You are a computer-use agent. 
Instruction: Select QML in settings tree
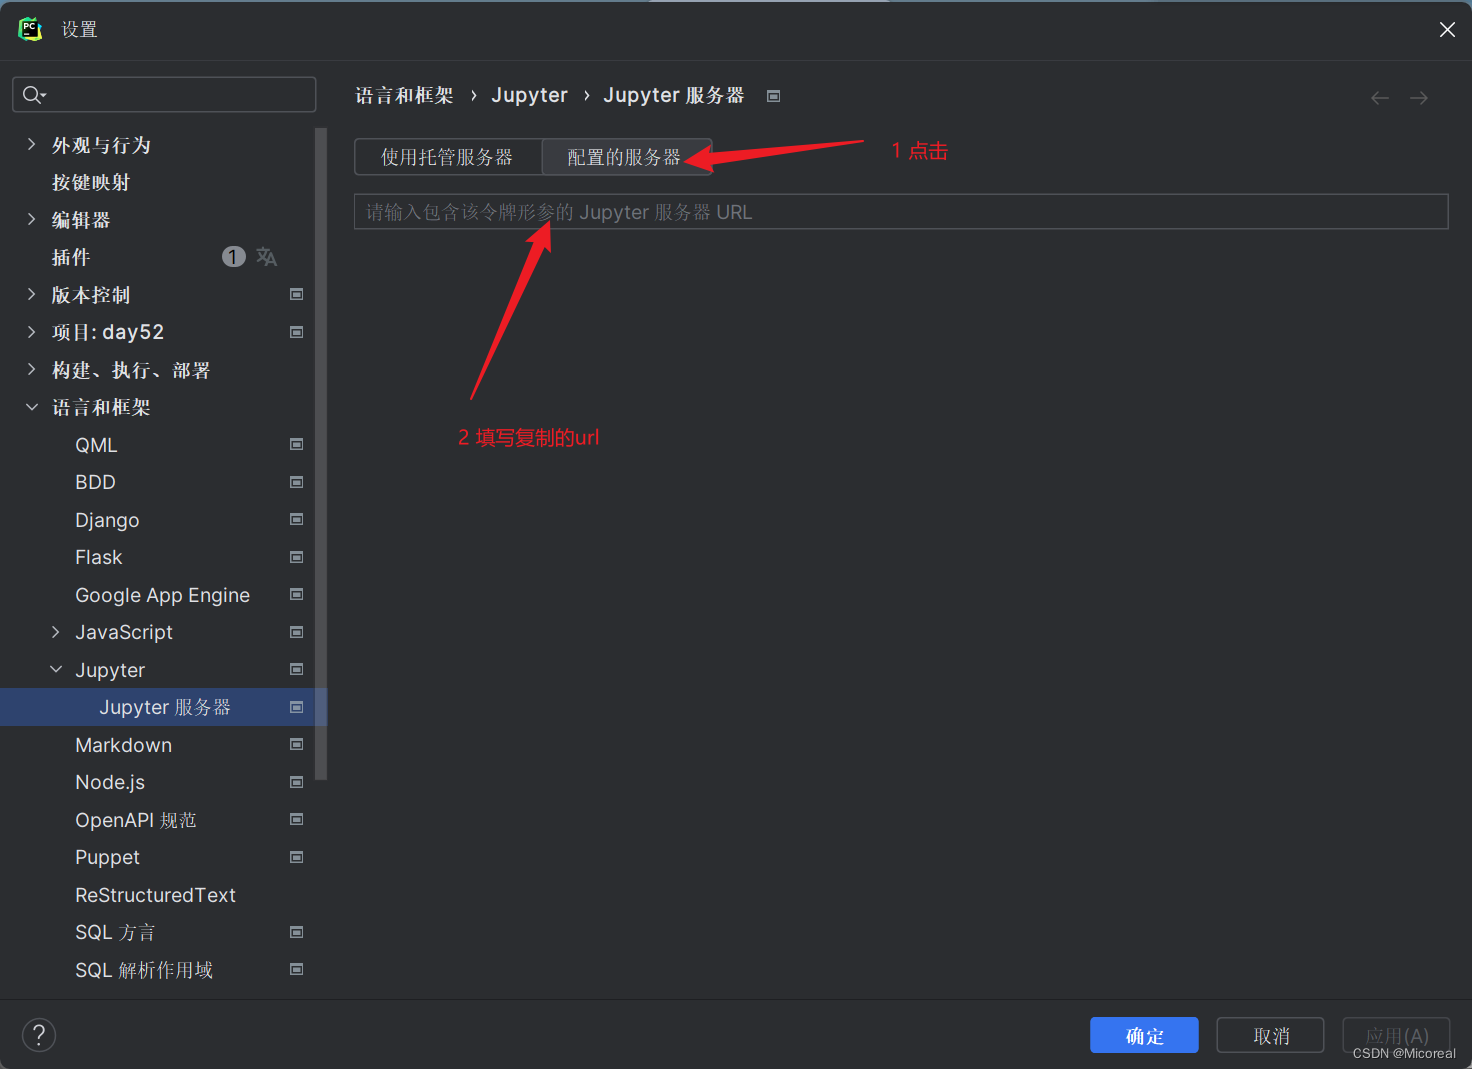[96, 444]
